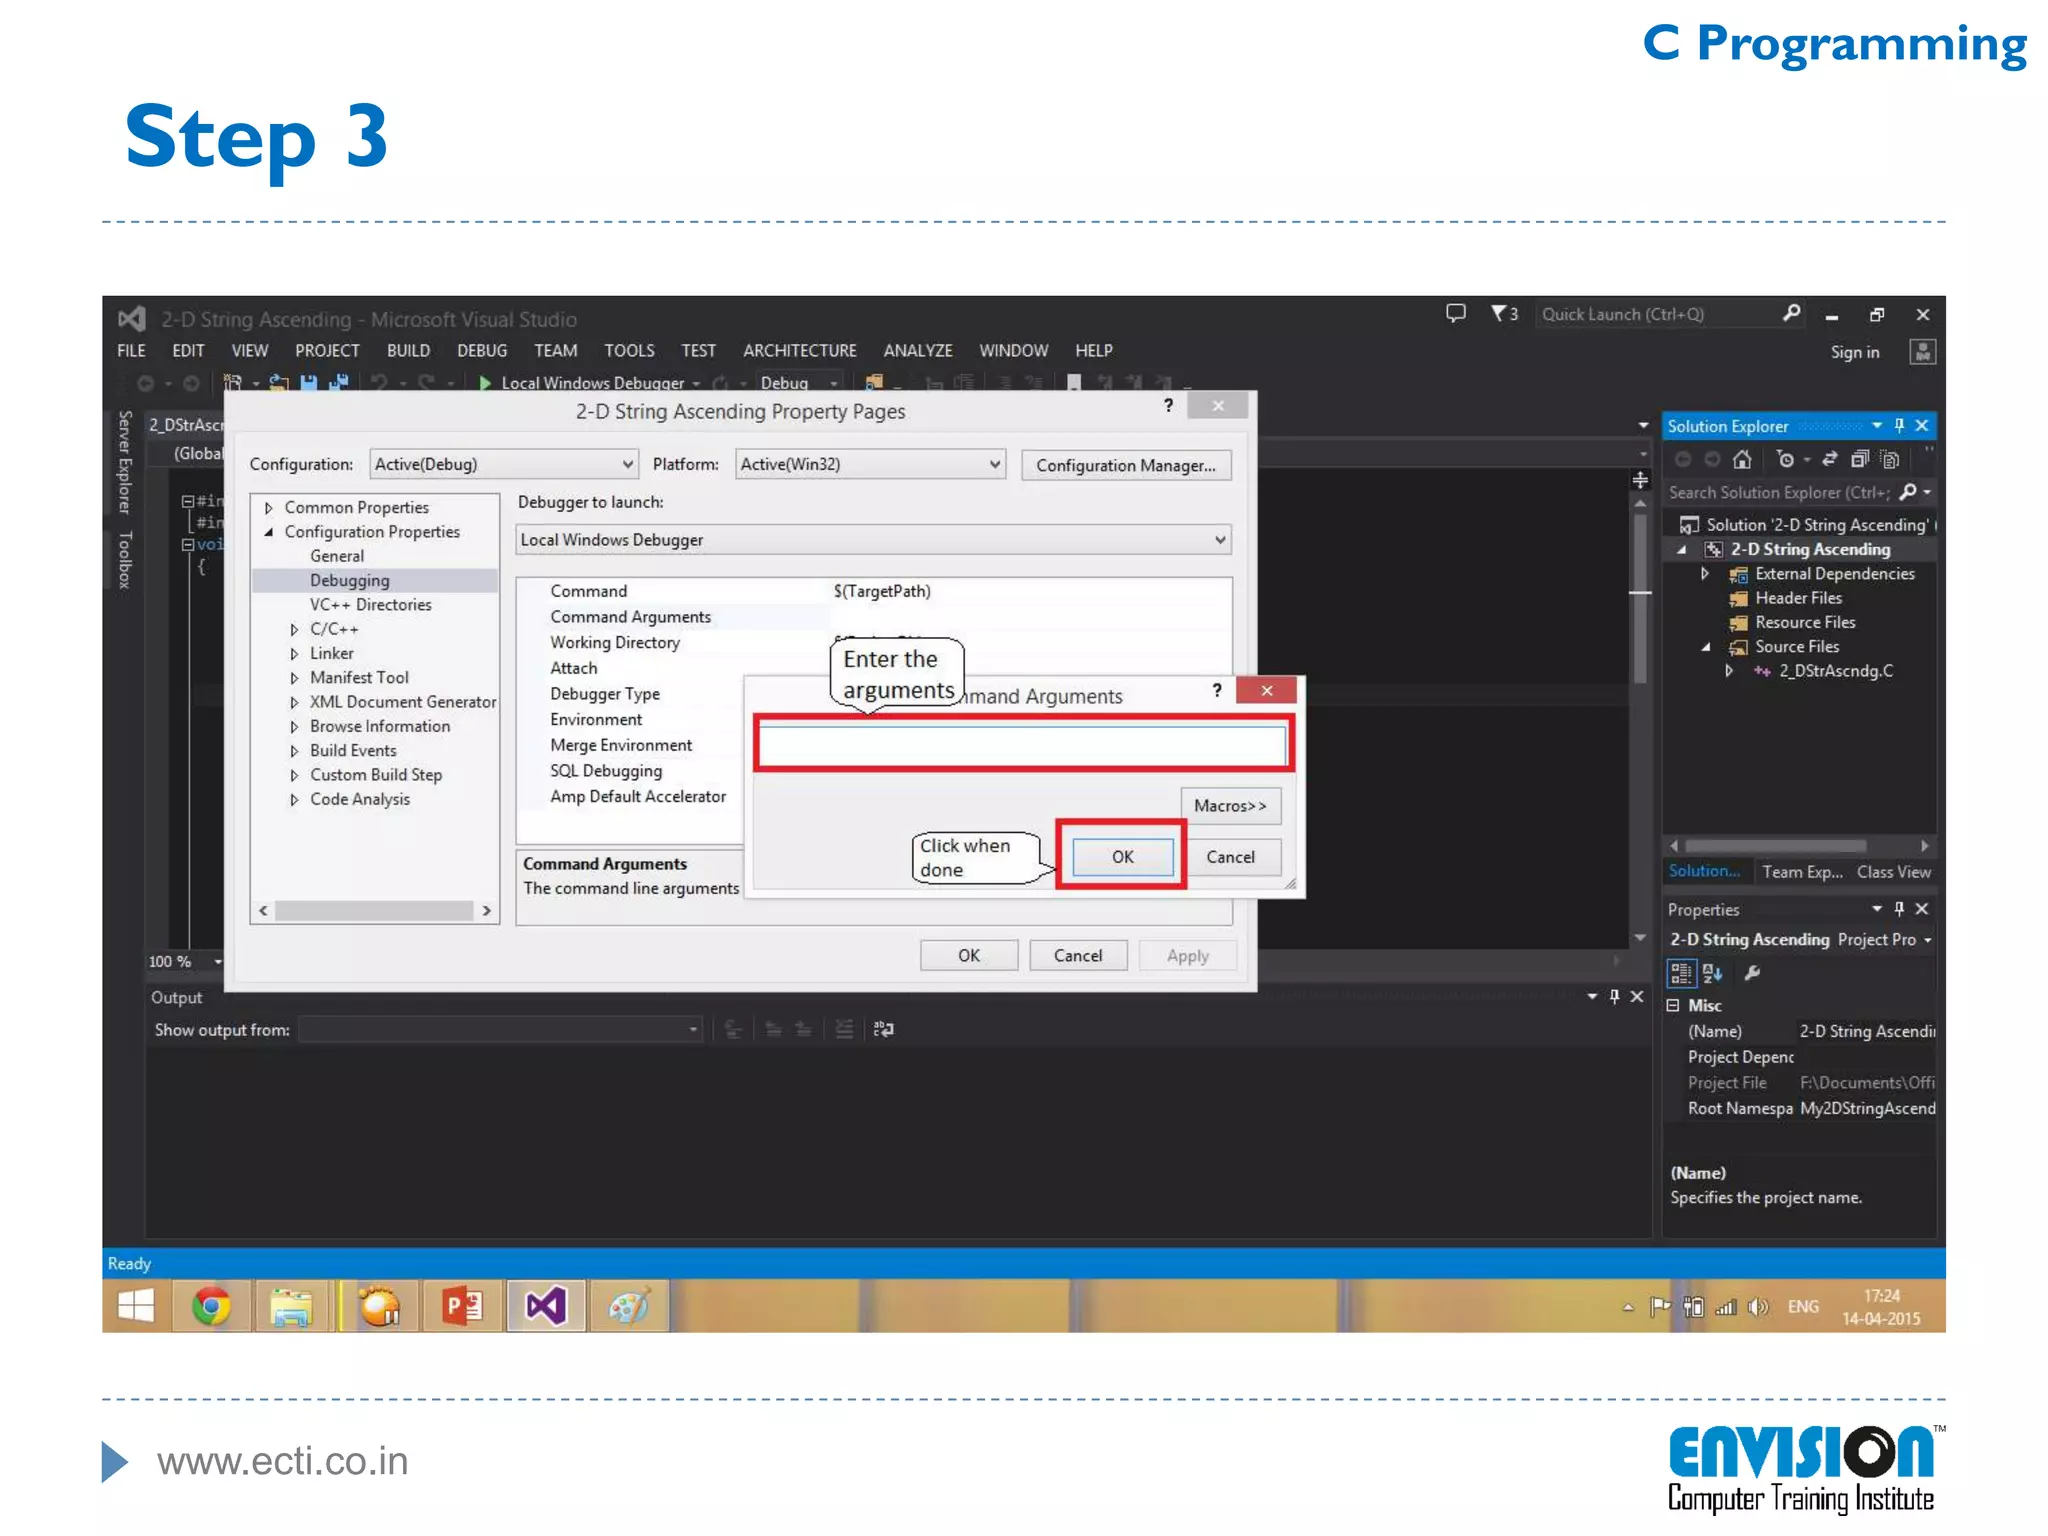Click the Alphabetical sort icon in Properties

1713,972
